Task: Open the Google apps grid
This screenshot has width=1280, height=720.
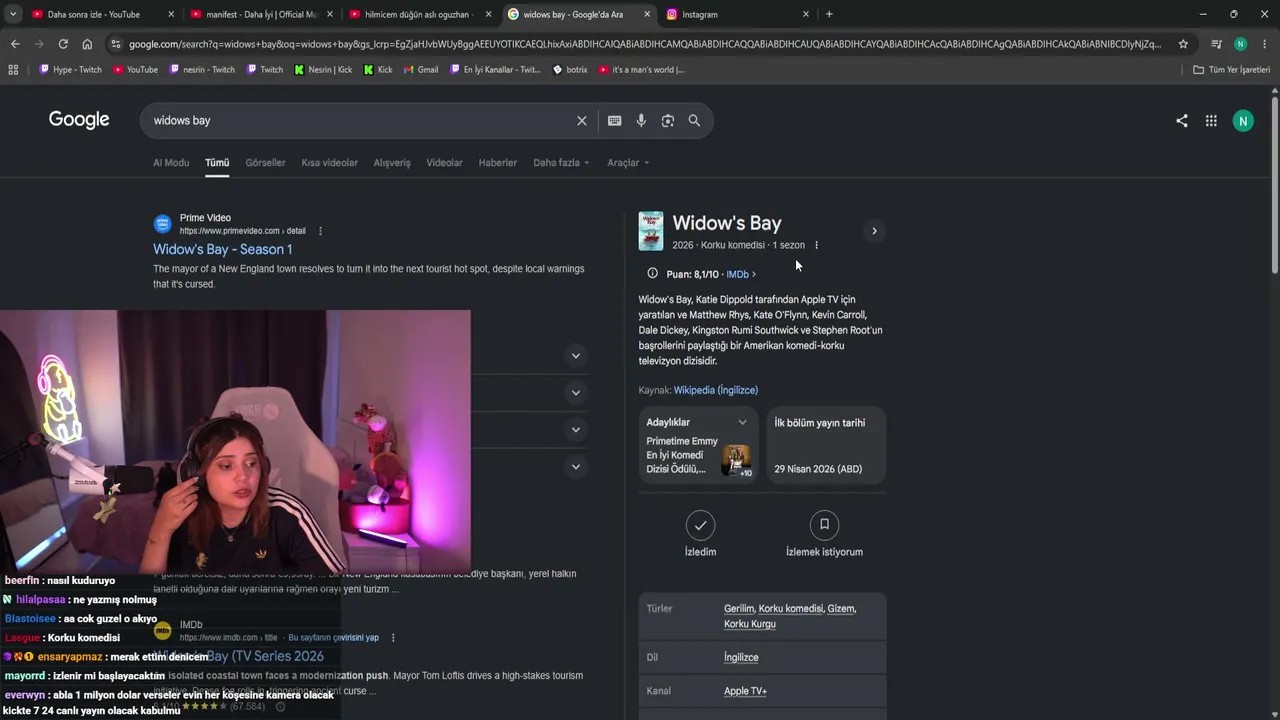Action: pyautogui.click(x=1211, y=121)
